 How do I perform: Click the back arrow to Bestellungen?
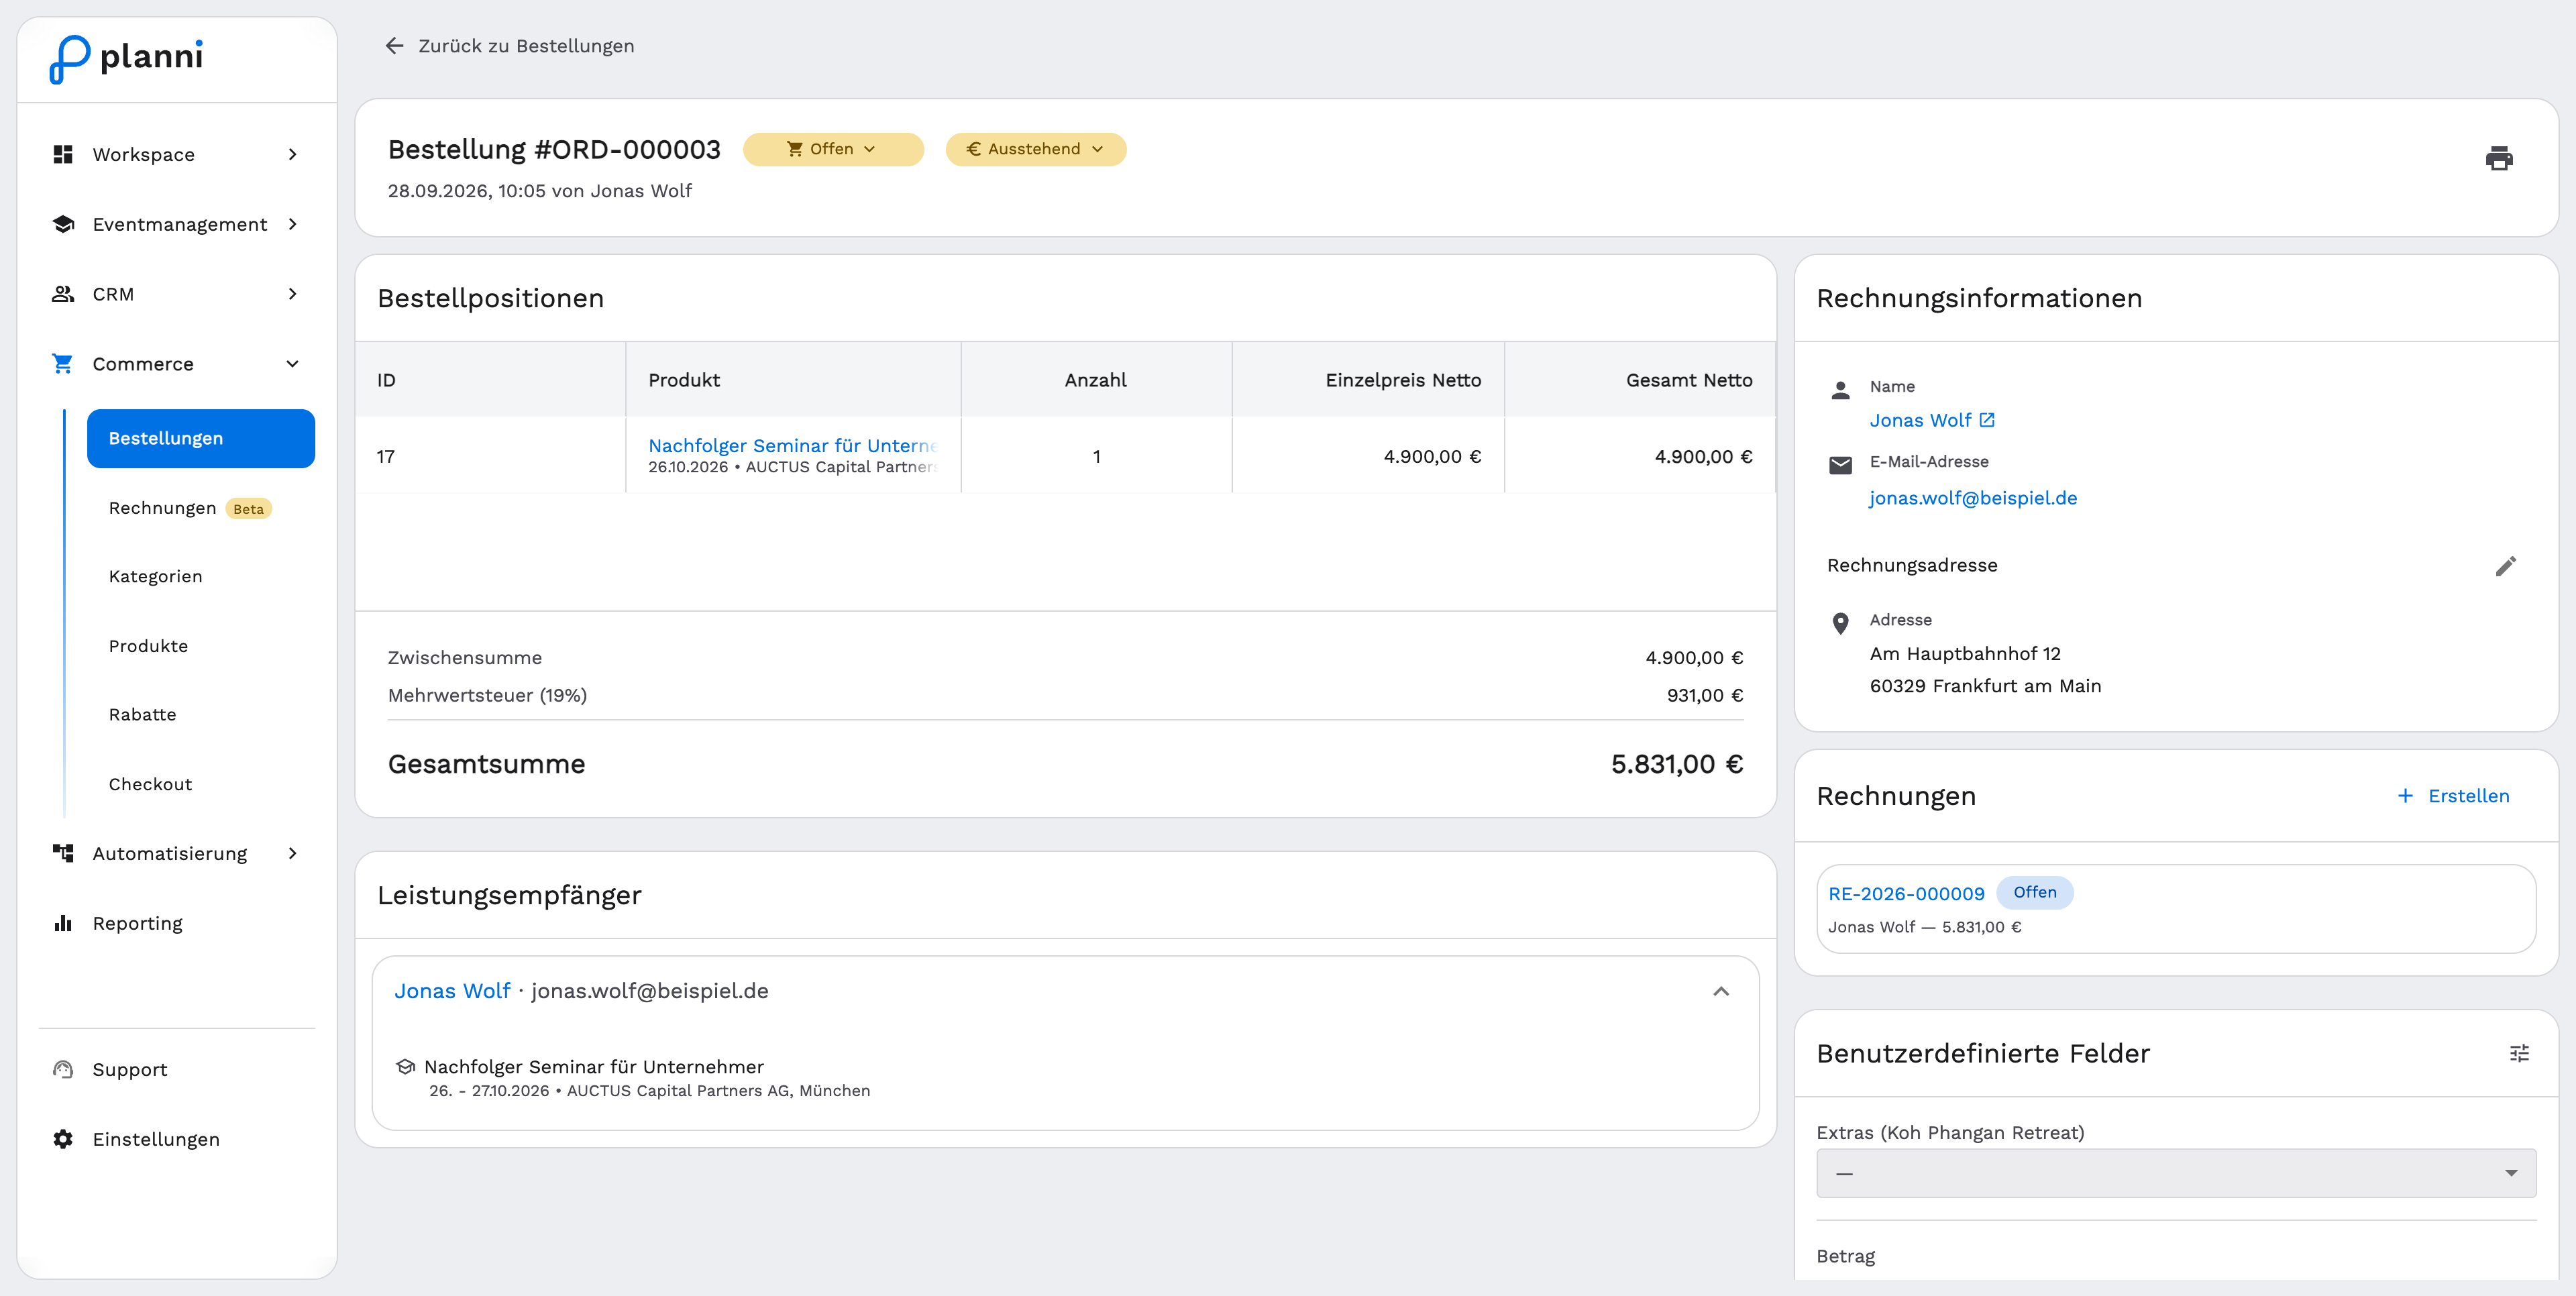pyautogui.click(x=394, y=46)
